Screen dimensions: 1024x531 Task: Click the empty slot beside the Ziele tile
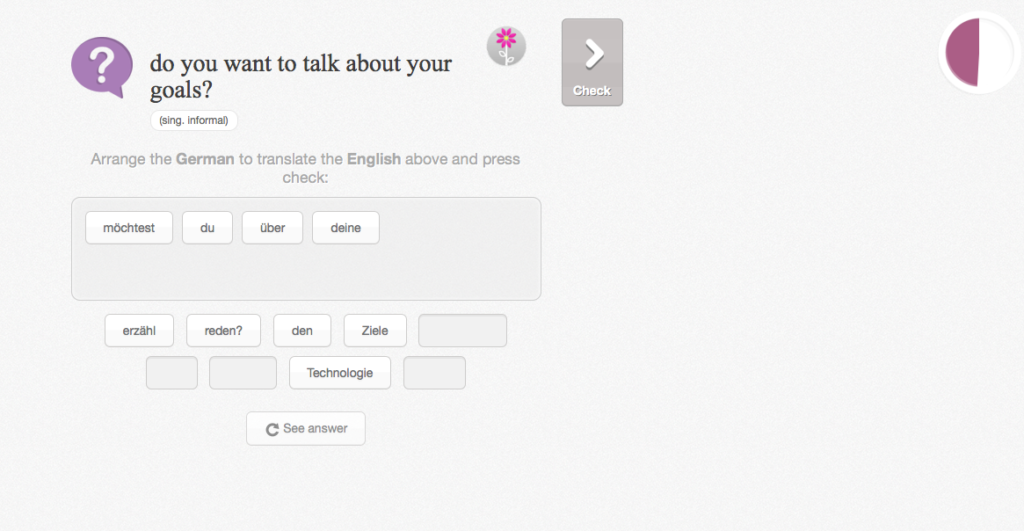[x=462, y=331]
